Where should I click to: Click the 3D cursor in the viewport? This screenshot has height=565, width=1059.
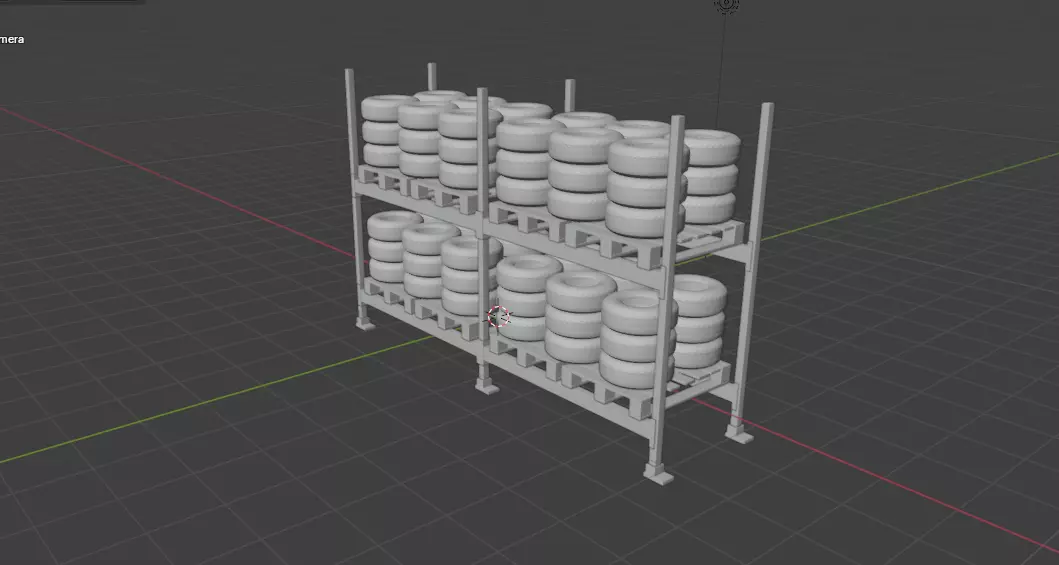tap(498, 316)
